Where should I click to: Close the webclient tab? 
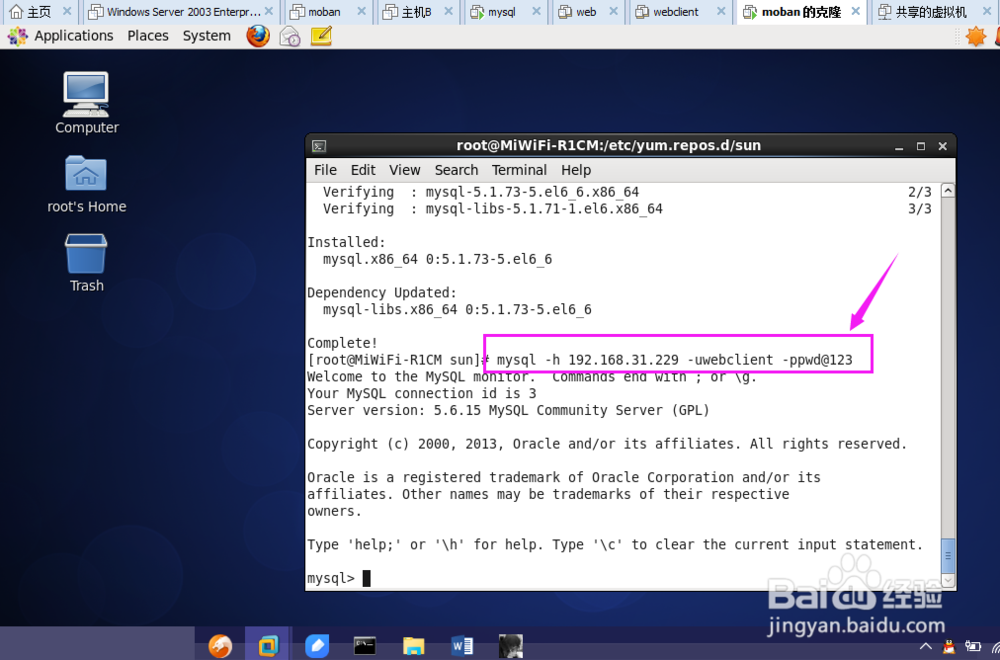pos(721,11)
